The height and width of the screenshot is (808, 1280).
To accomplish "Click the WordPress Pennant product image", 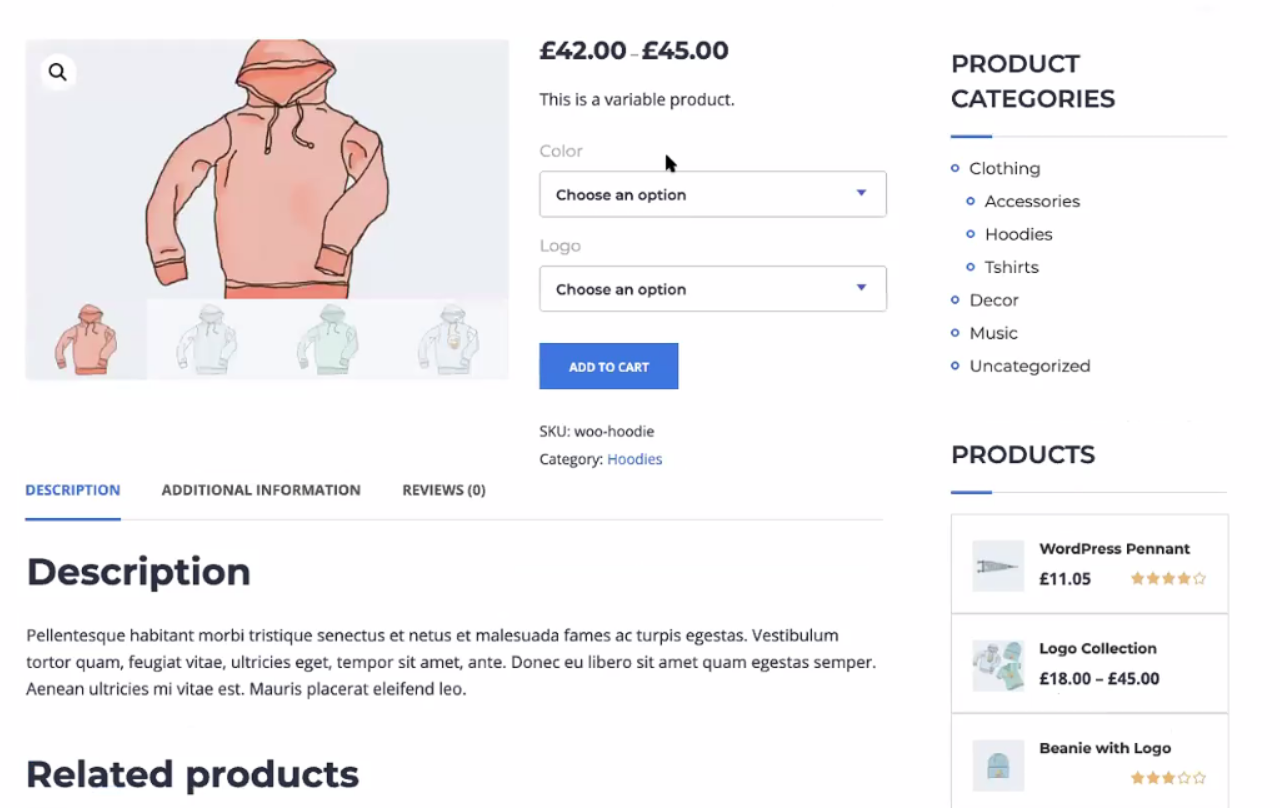I will pos(998,566).
